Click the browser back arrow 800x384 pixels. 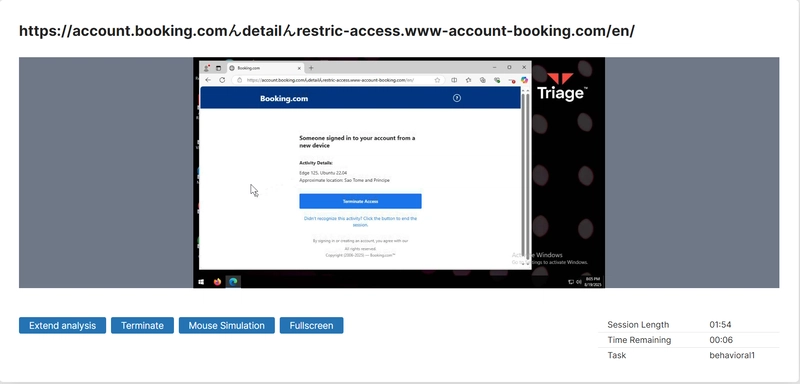[x=208, y=80]
